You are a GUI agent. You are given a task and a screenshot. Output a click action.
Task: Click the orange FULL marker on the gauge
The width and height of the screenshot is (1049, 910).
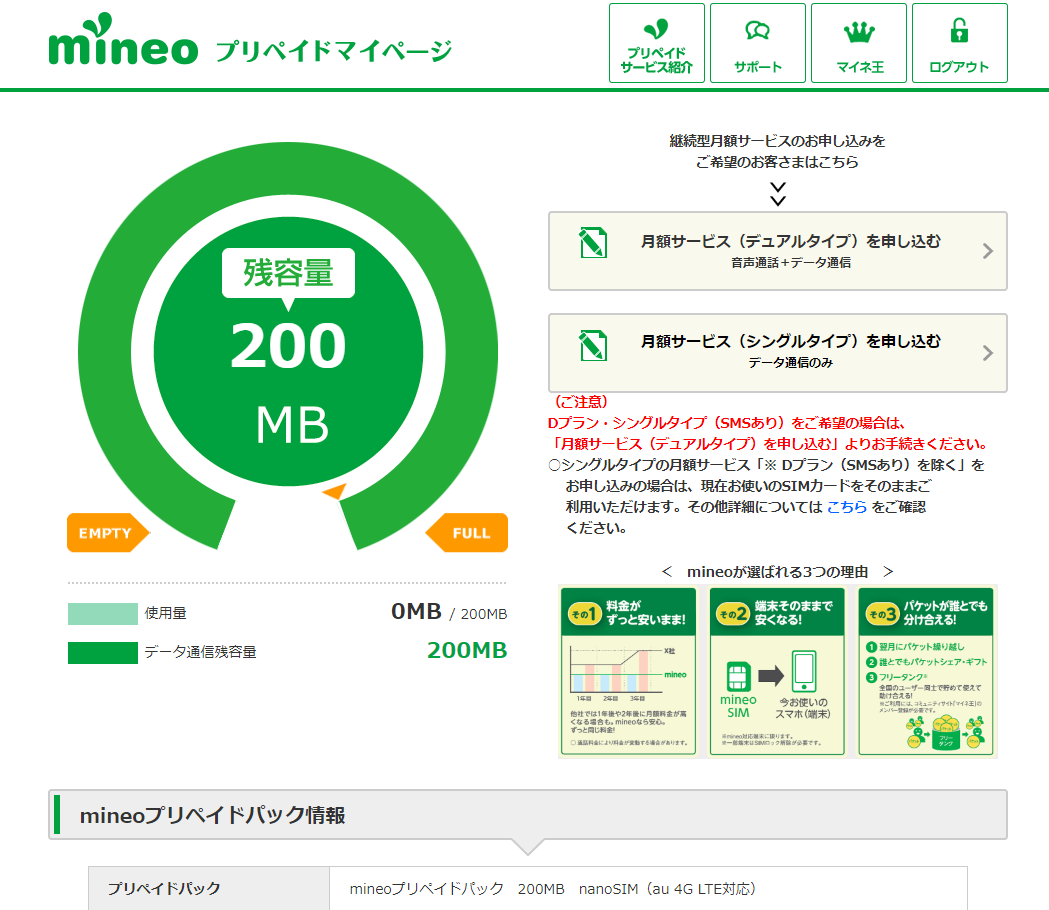point(469,533)
